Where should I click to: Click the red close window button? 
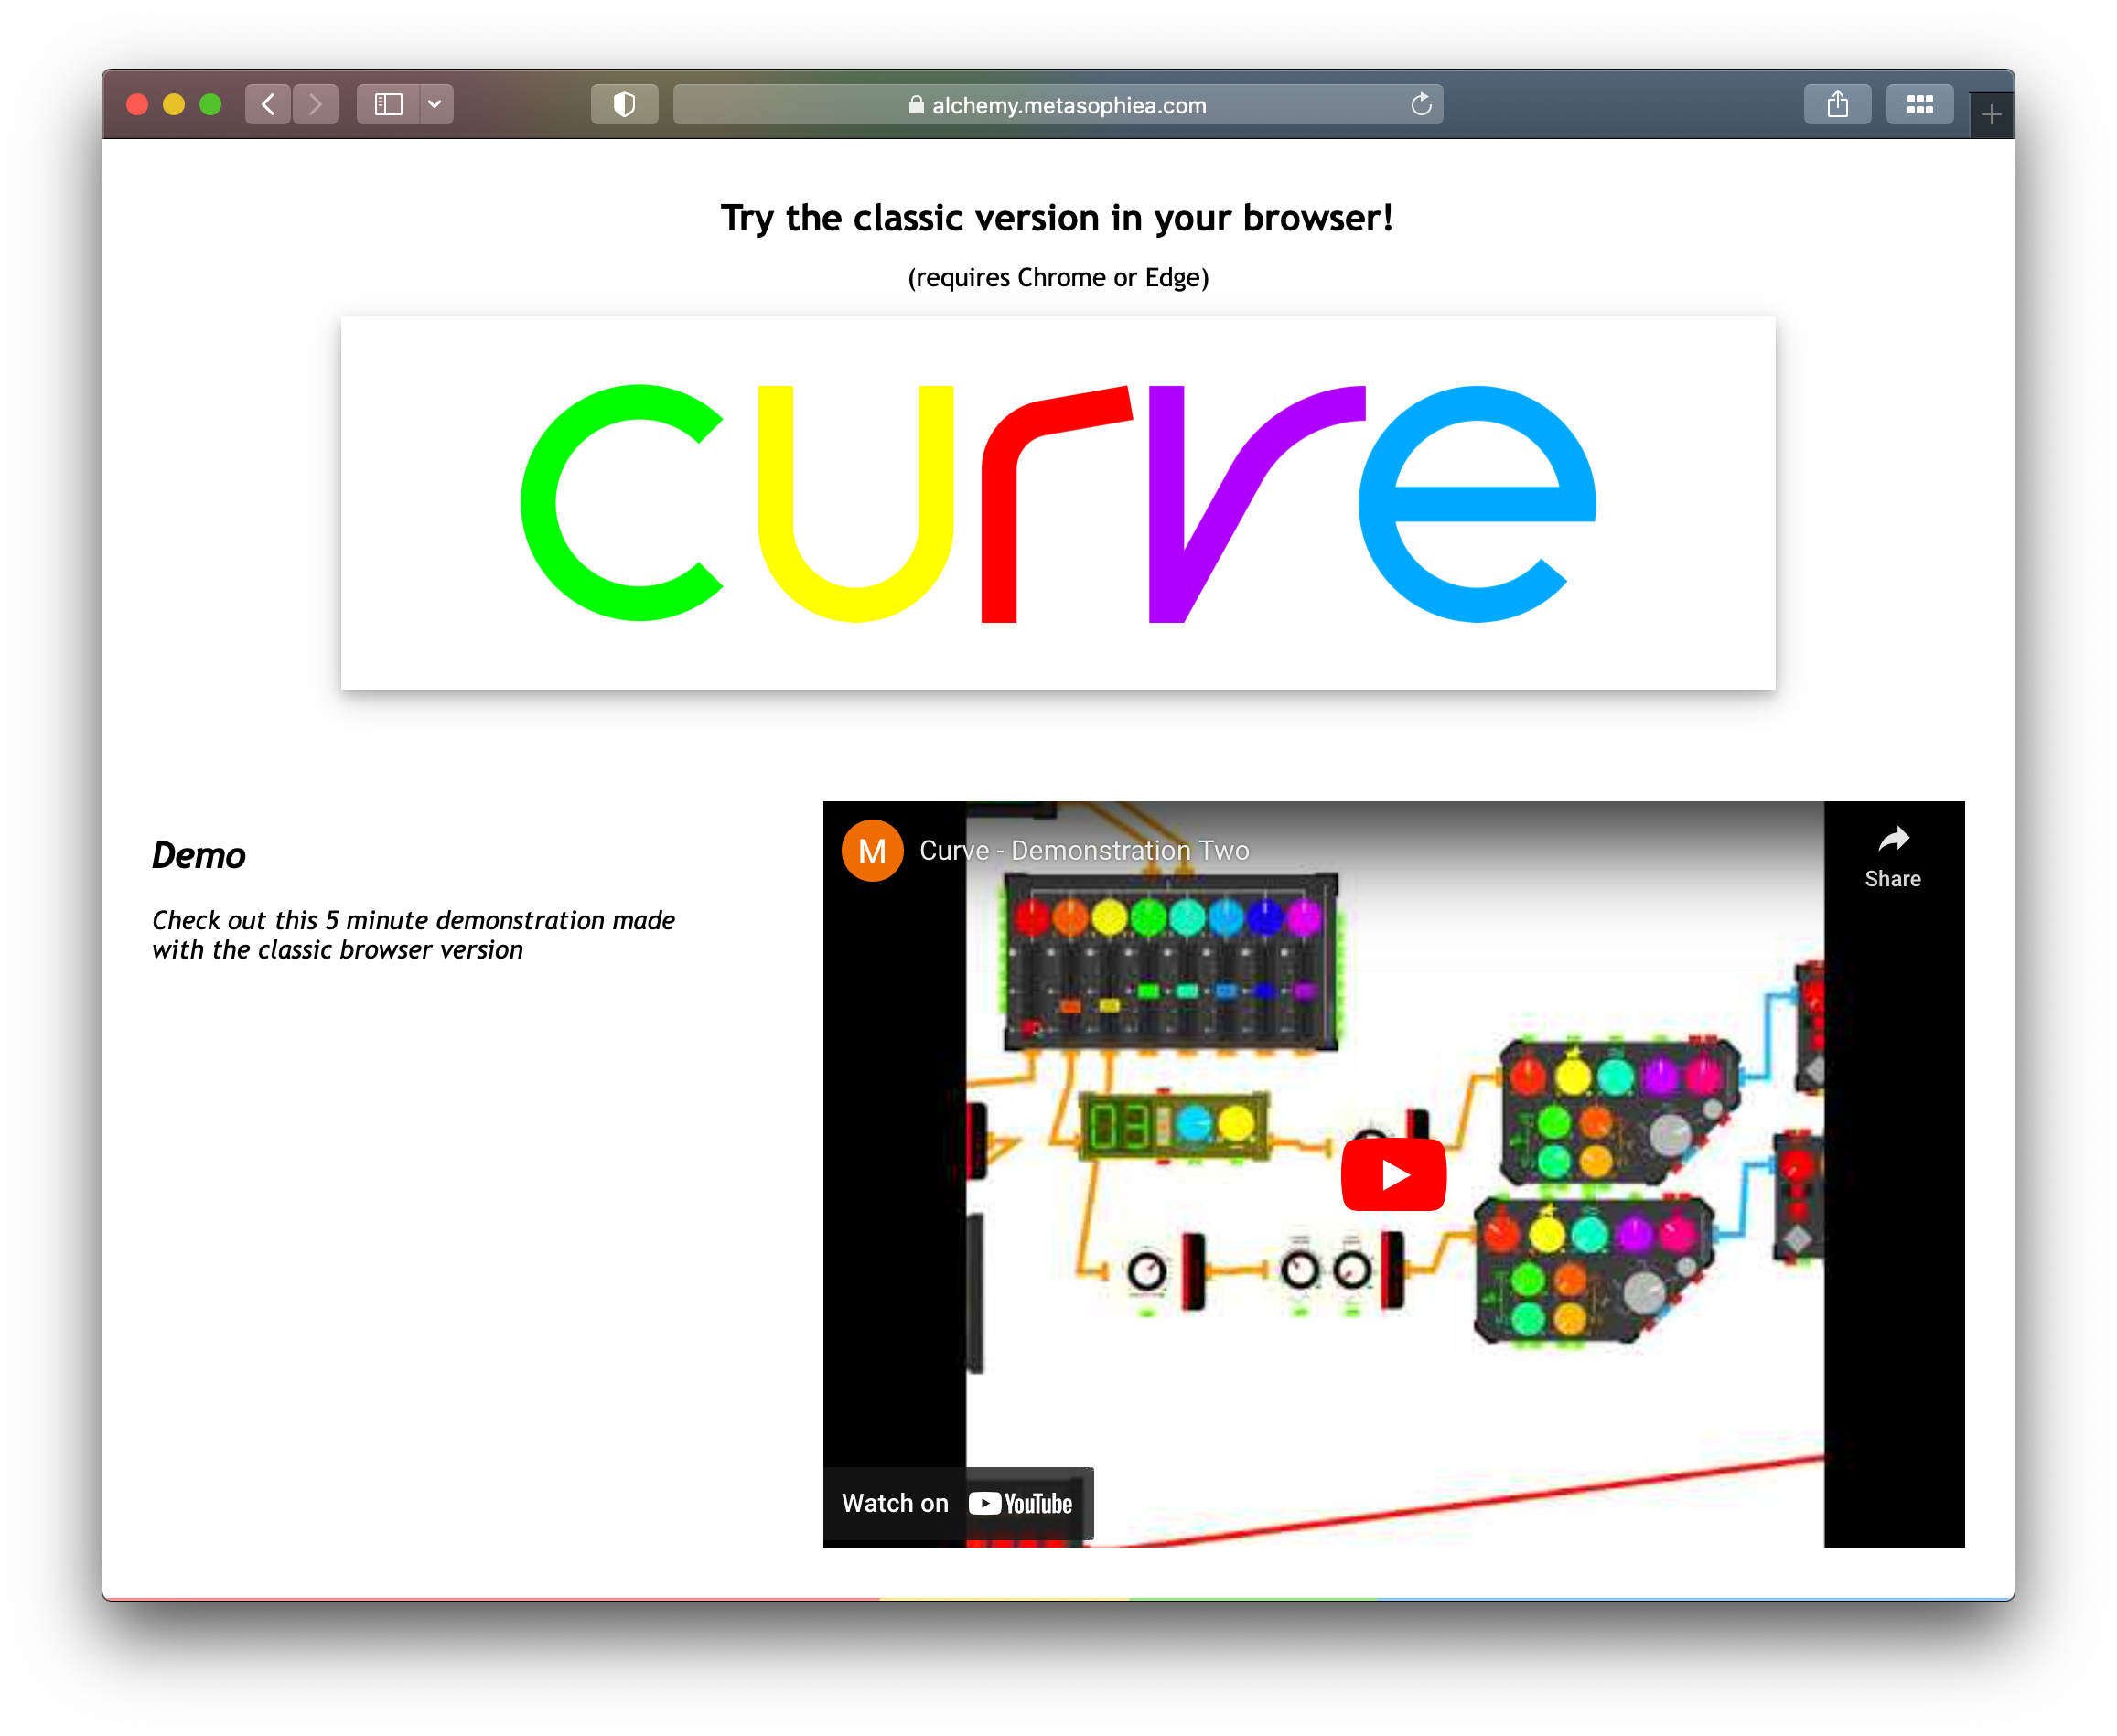138,104
